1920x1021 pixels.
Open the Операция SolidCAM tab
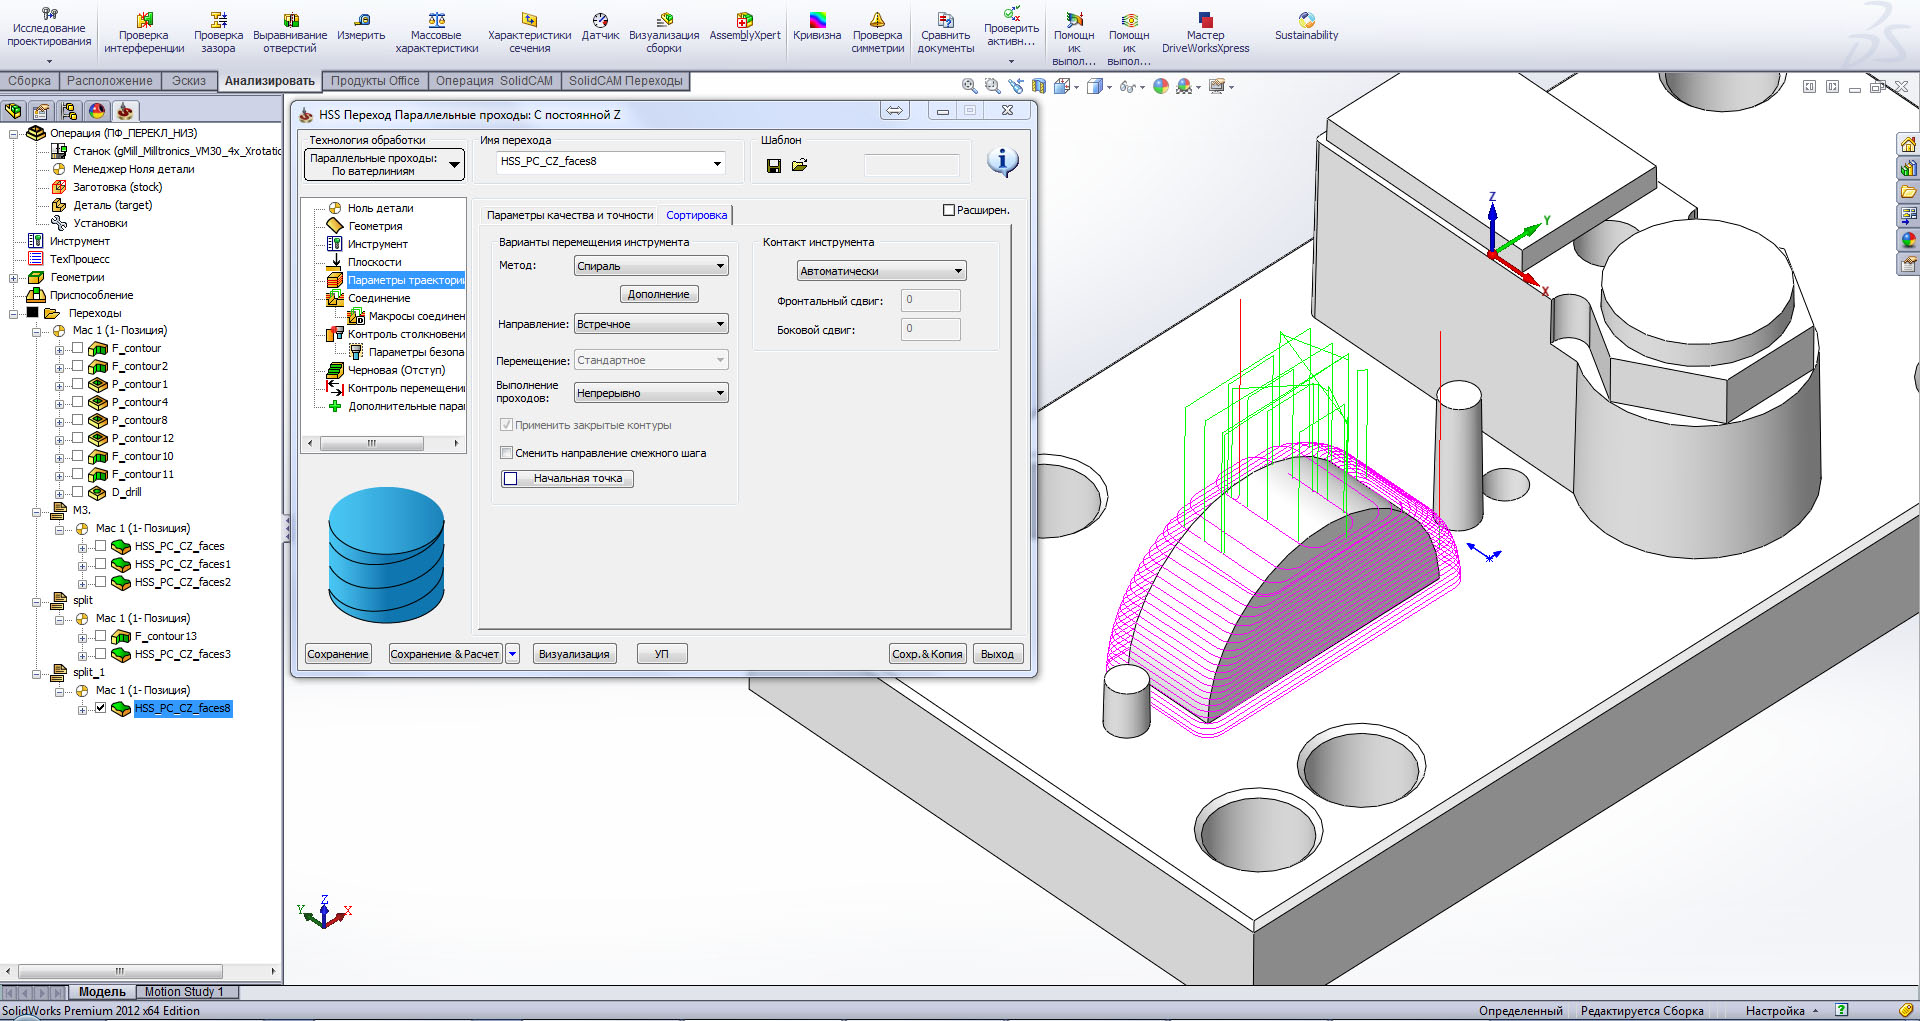[494, 81]
